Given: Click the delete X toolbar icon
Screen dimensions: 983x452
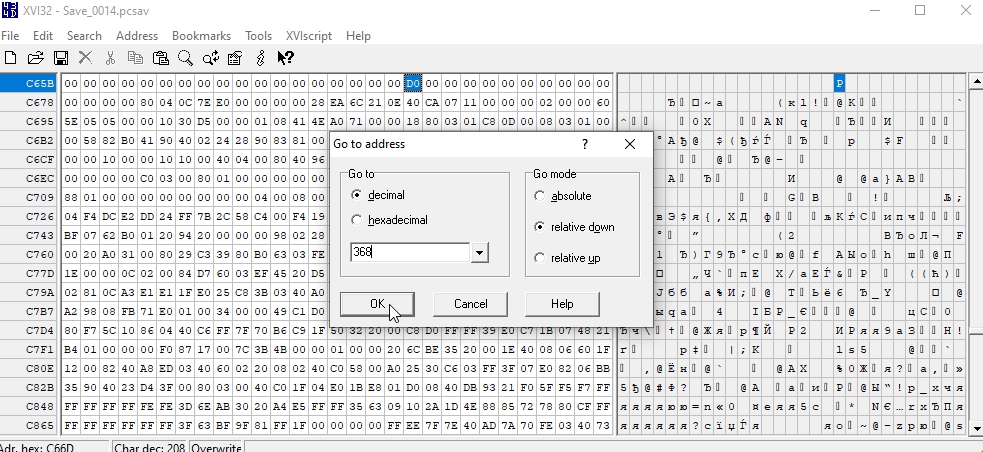Looking at the screenshot, I should click(x=85, y=58).
